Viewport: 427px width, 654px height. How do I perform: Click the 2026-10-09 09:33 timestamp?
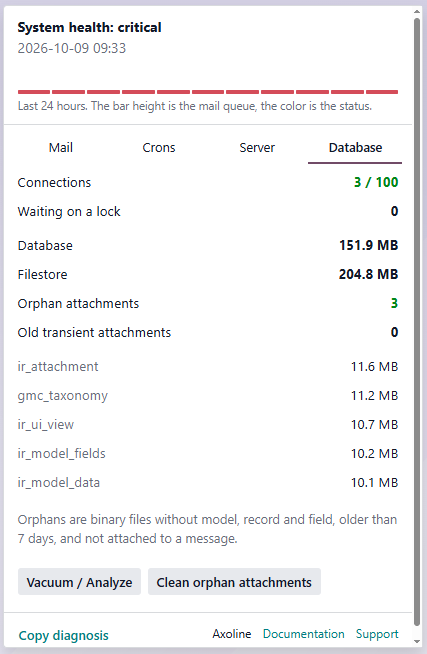(72, 48)
